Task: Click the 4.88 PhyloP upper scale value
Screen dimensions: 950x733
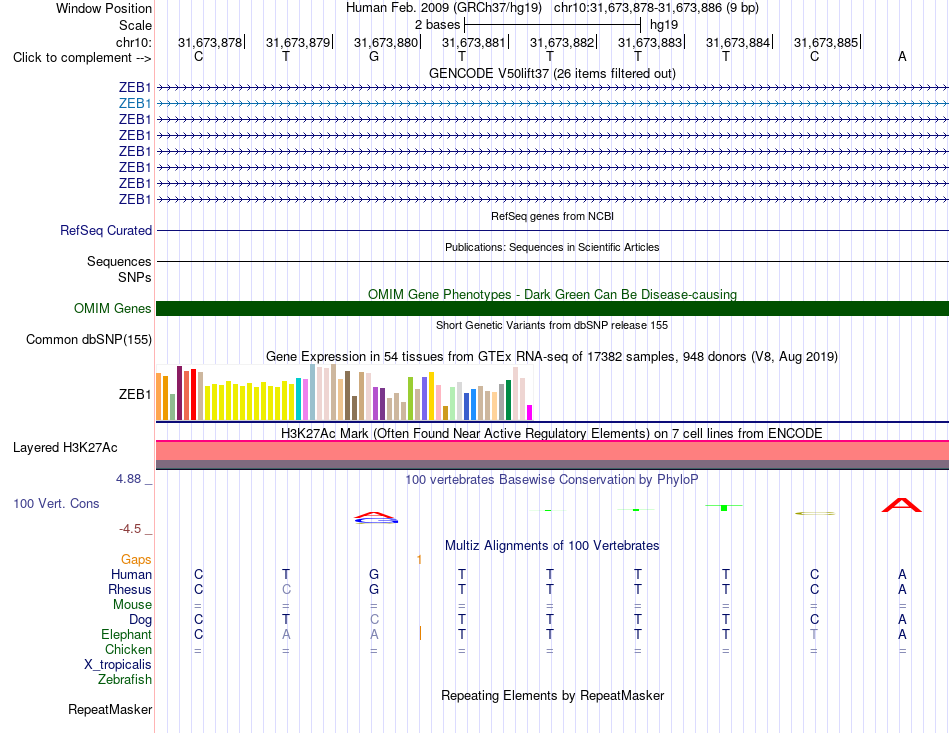Action: point(128,479)
